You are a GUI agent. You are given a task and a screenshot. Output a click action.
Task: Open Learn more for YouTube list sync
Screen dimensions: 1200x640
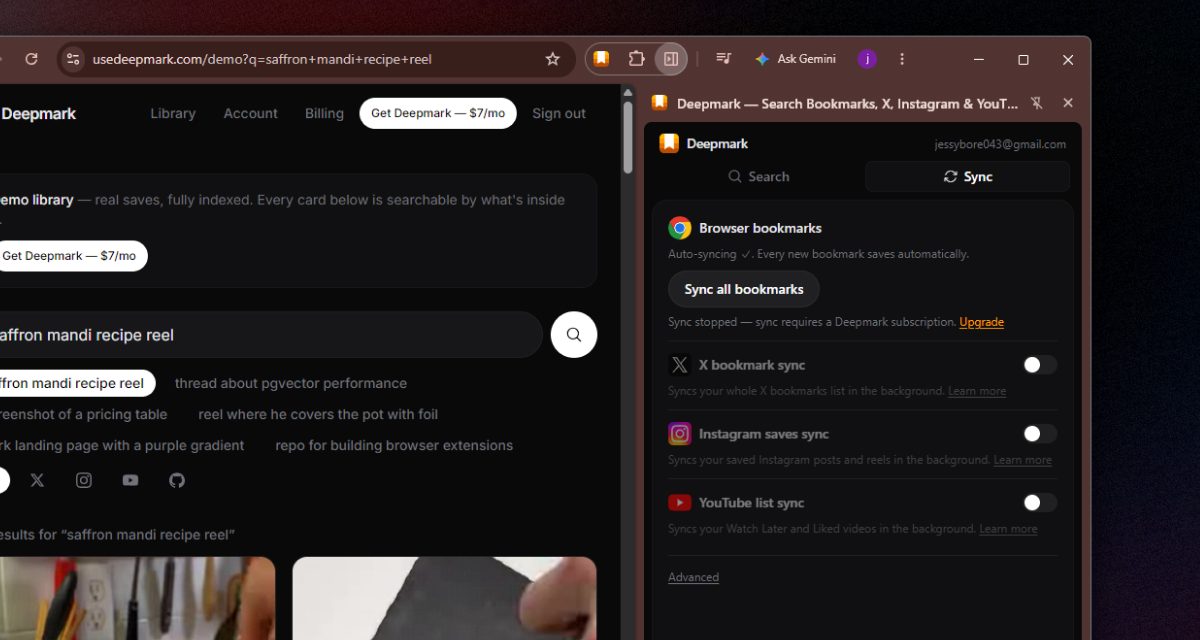tap(1008, 529)
